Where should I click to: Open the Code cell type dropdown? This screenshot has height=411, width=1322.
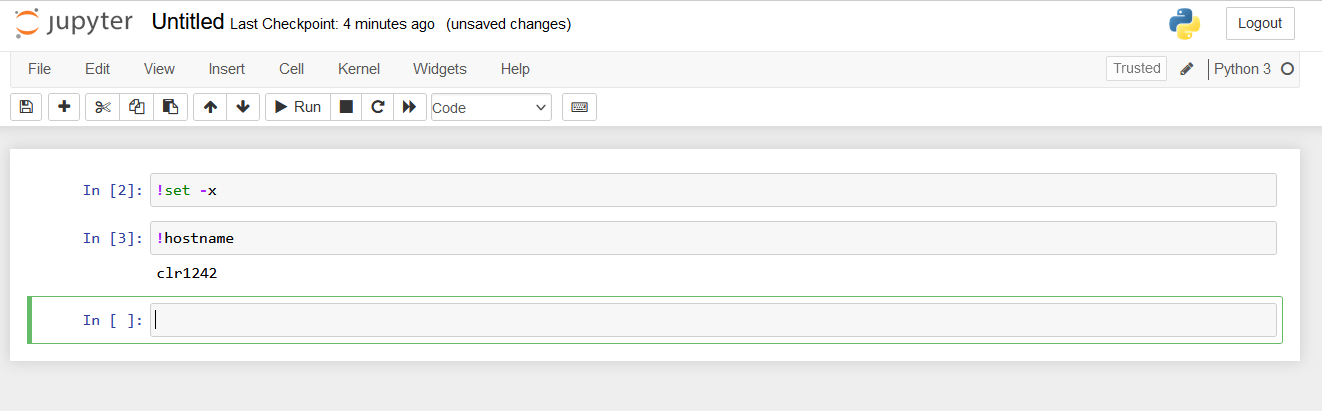[491, 107]
